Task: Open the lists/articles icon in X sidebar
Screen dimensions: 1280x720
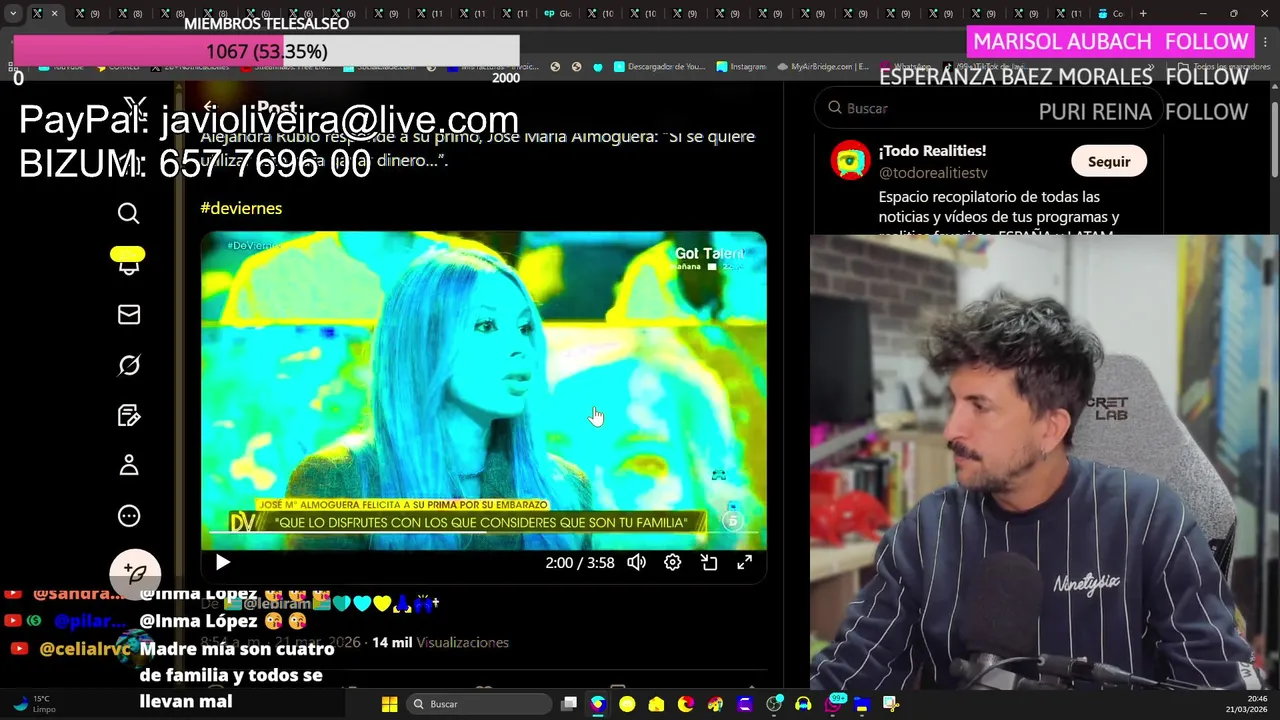Action: point(128,415)
